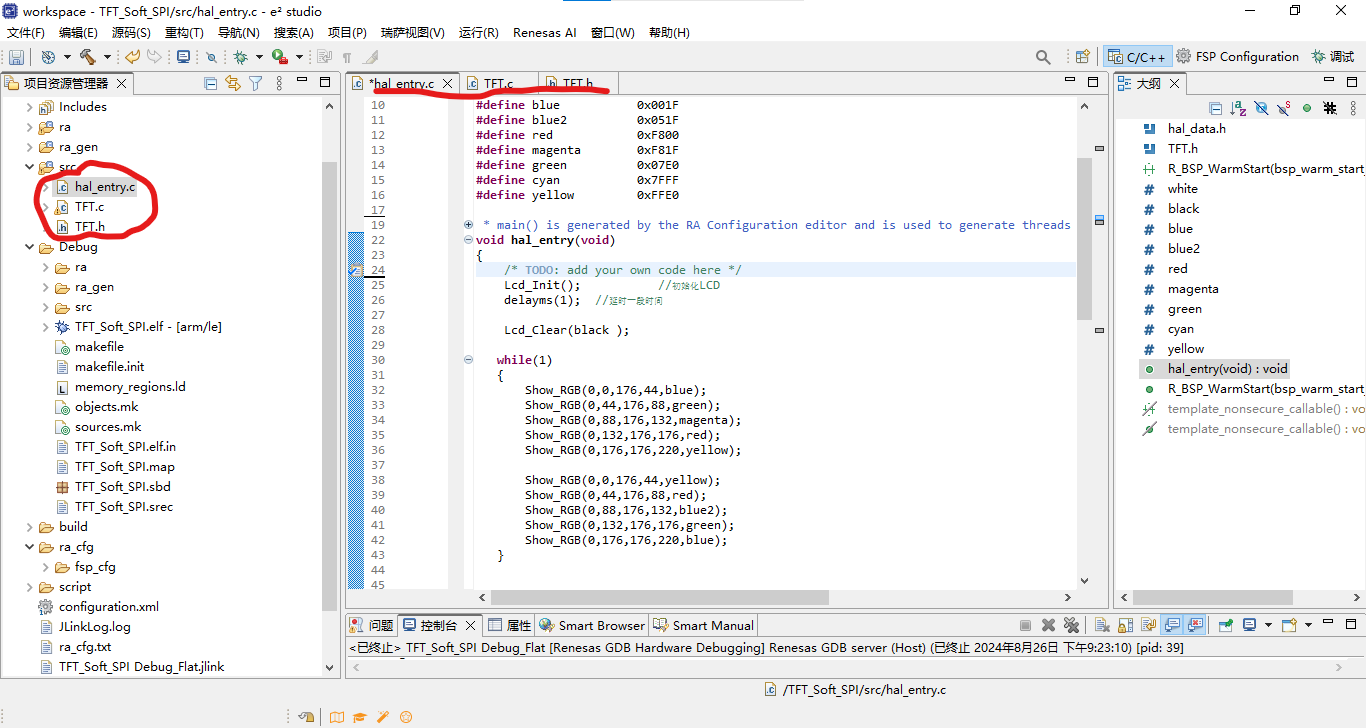Toggle Hide Fields in Outline

point(1261,108)
